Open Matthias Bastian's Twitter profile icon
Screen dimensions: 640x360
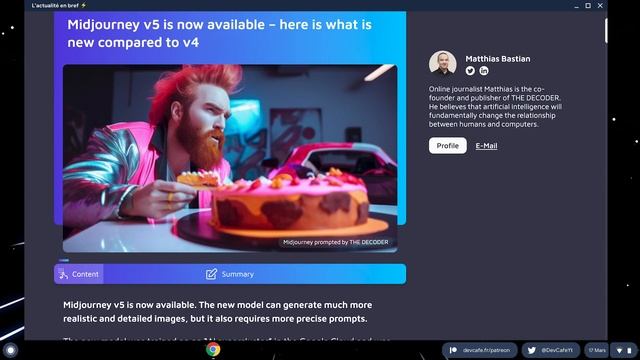click(470, 71)
